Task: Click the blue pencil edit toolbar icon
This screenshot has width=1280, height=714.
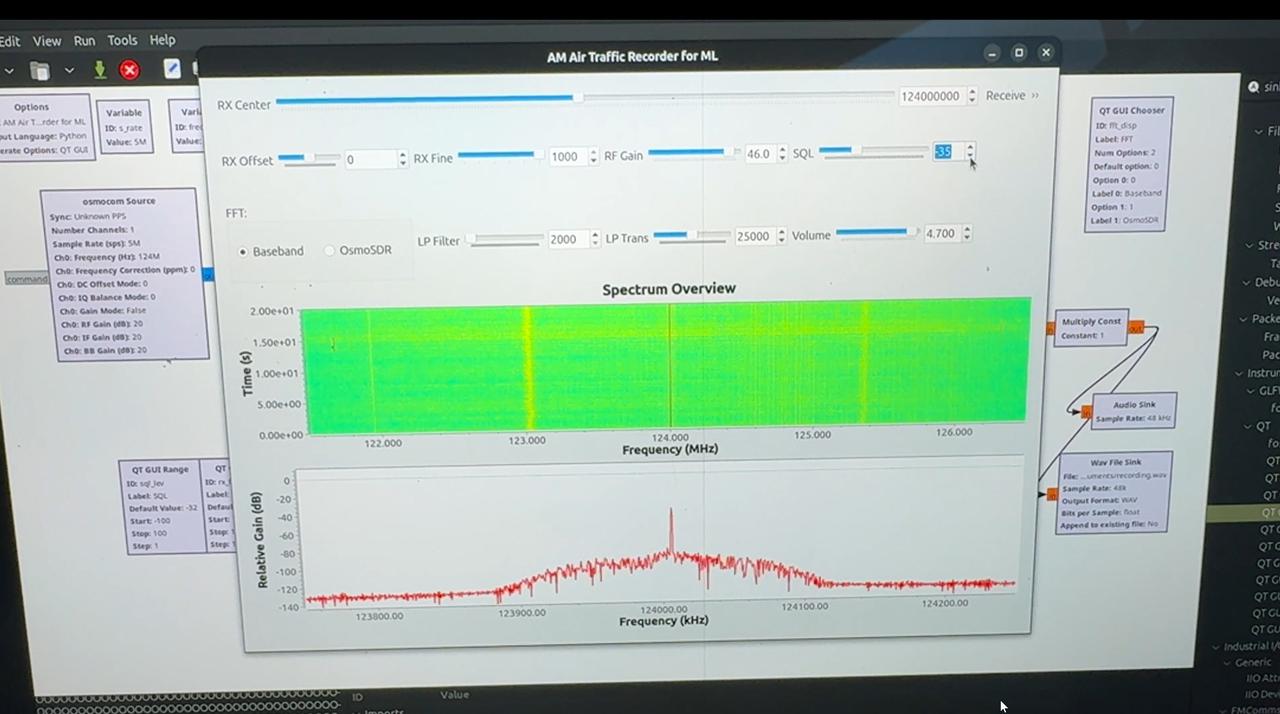Action: click(x=172, y=68)
